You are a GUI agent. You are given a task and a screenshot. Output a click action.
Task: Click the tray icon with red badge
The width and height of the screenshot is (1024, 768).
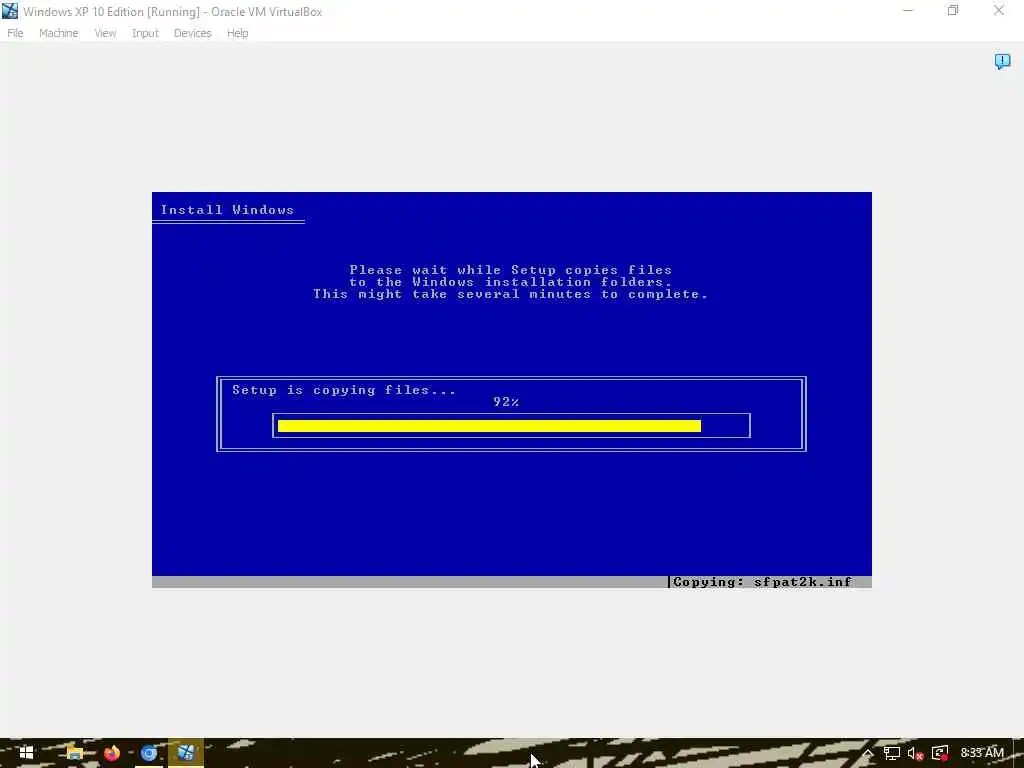pos(940,753)
